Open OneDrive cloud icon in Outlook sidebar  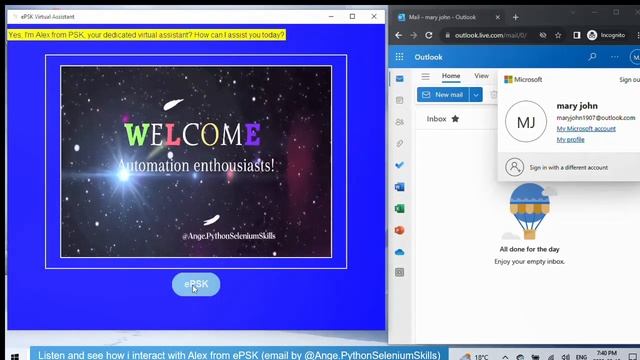[x=400, y=252]
